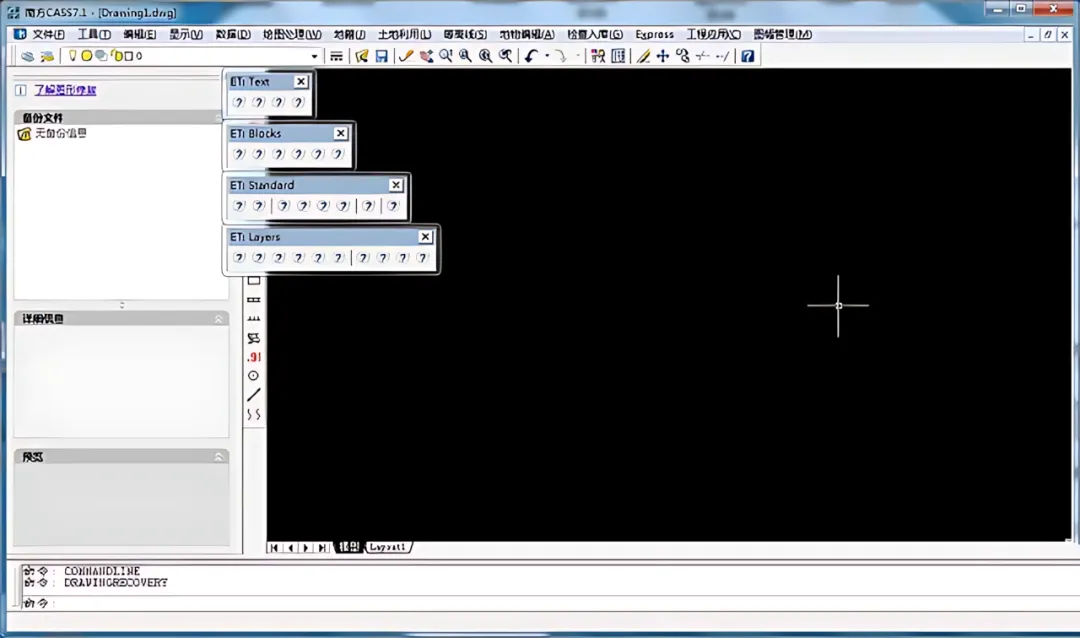Click layer 0 color square

pos(128,56)
